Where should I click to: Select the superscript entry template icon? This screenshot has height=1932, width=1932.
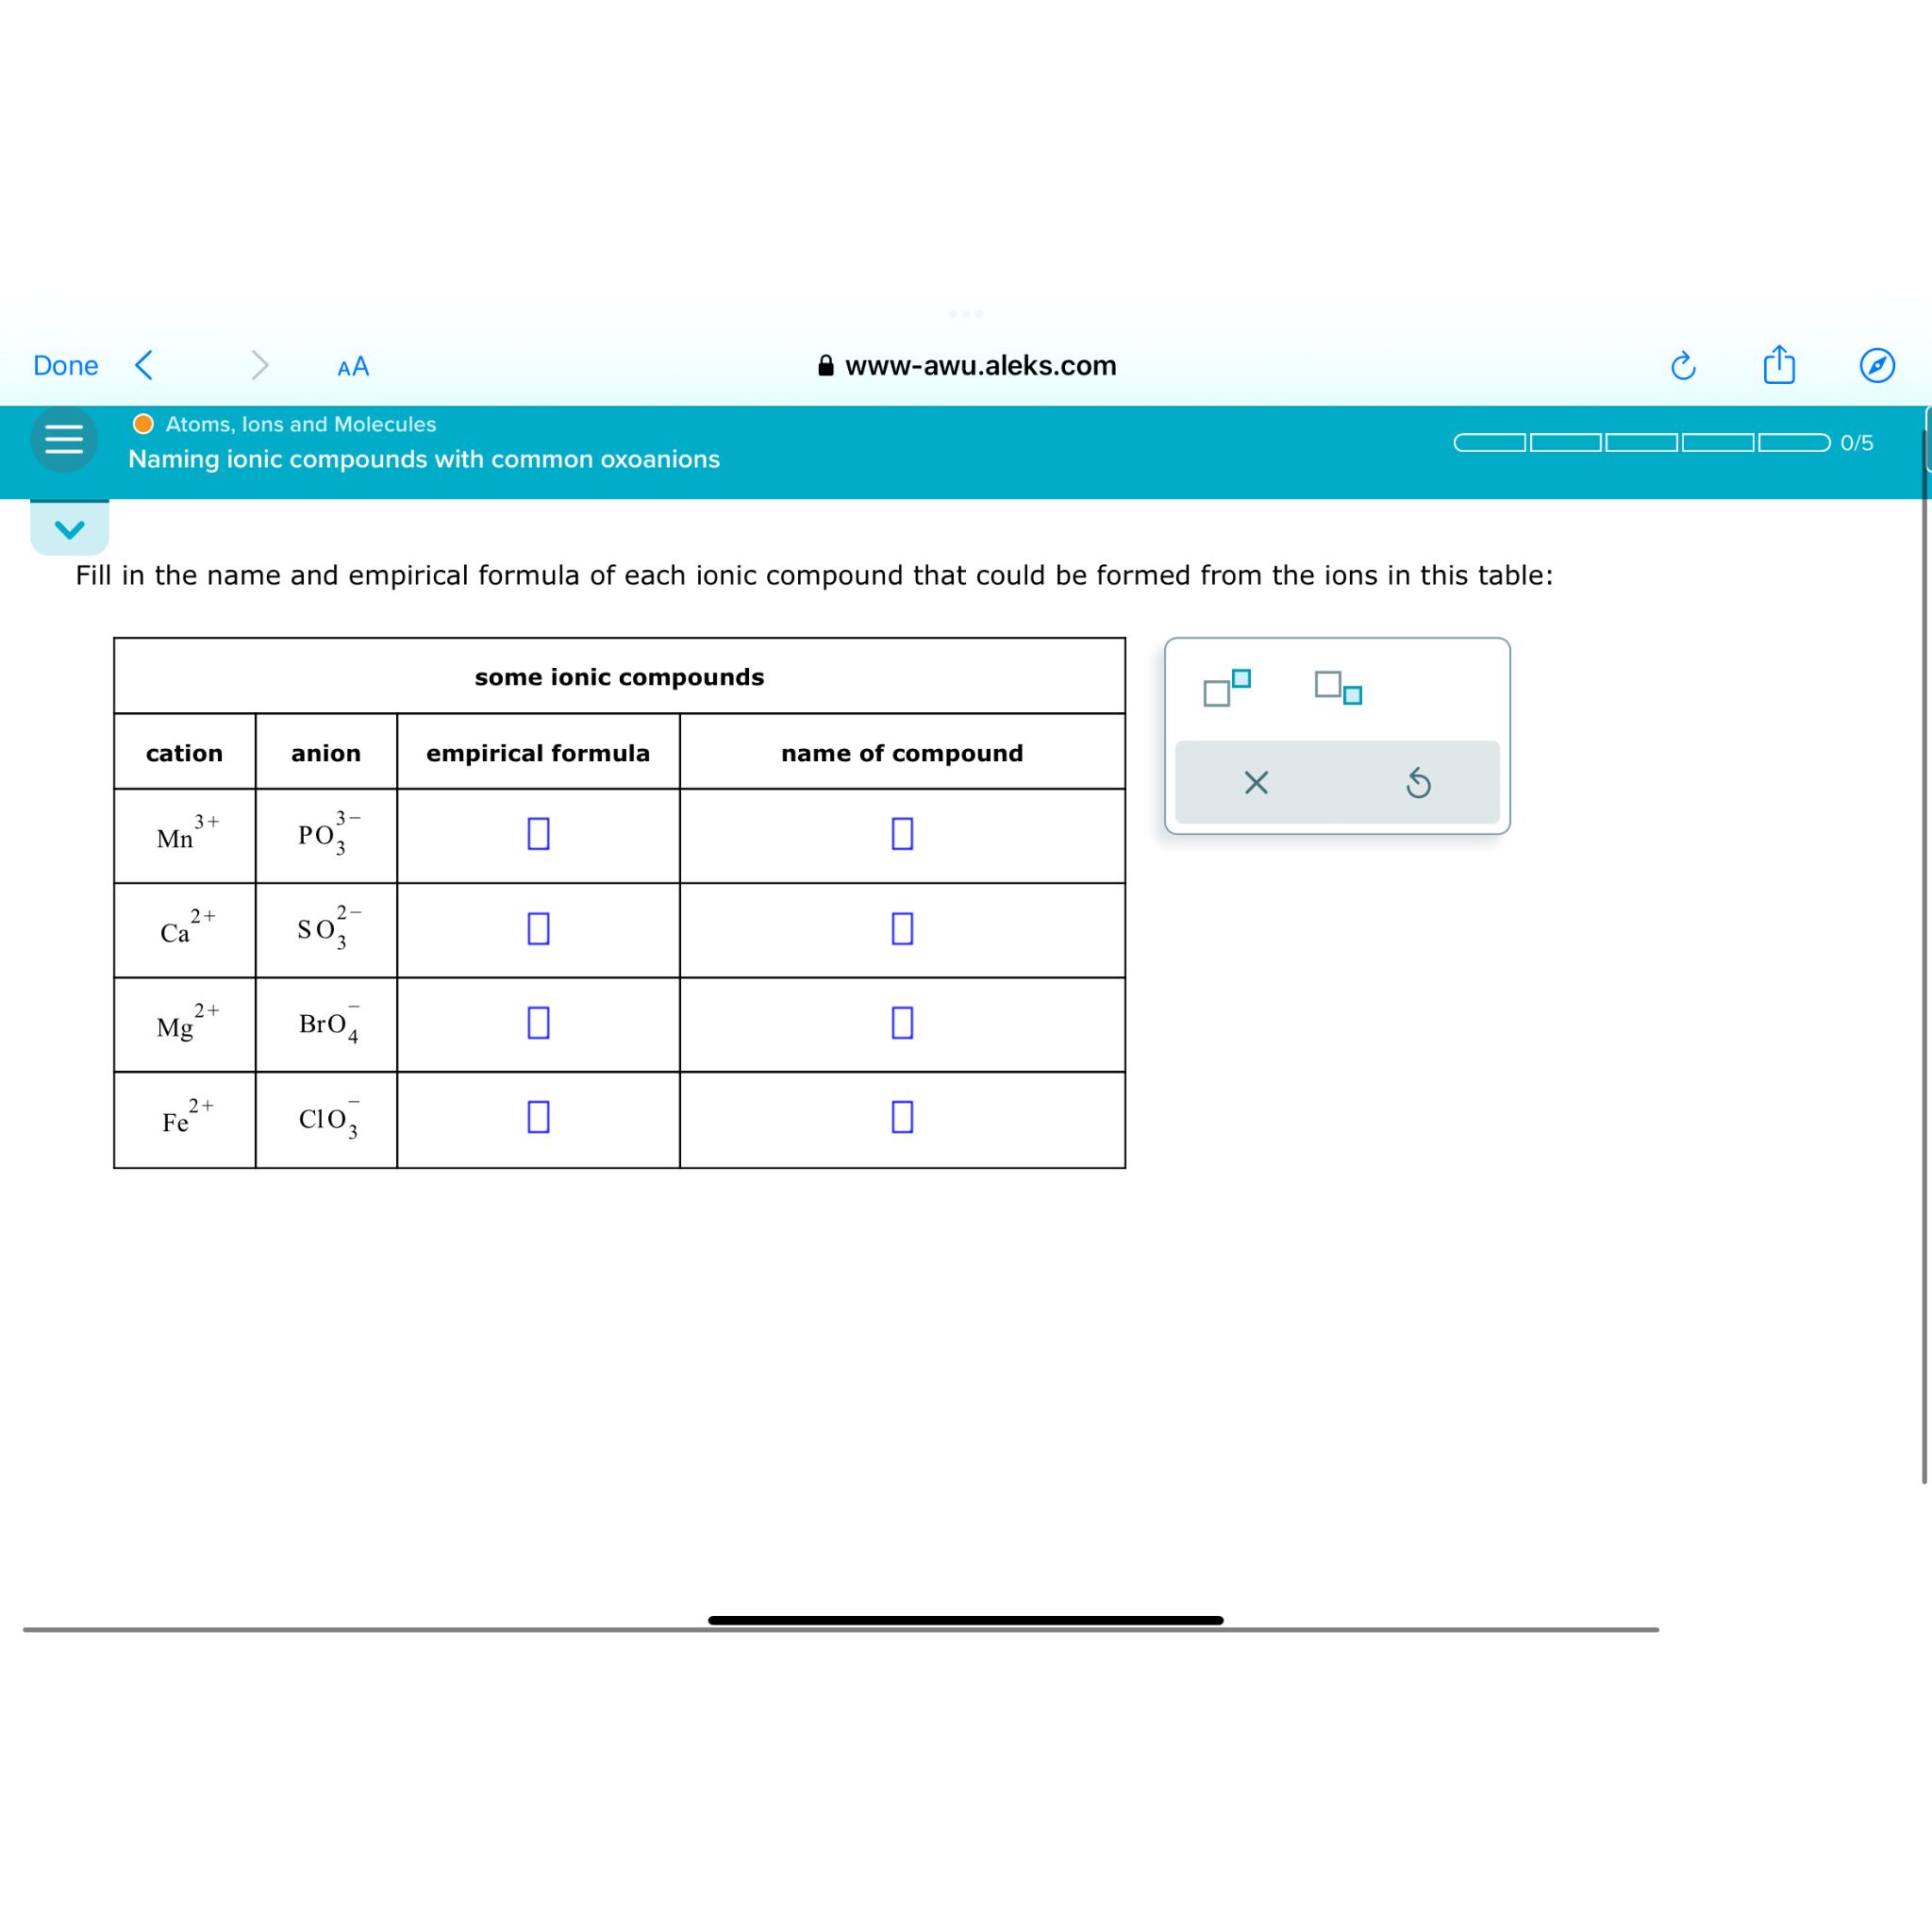(x=1228, y=688)
